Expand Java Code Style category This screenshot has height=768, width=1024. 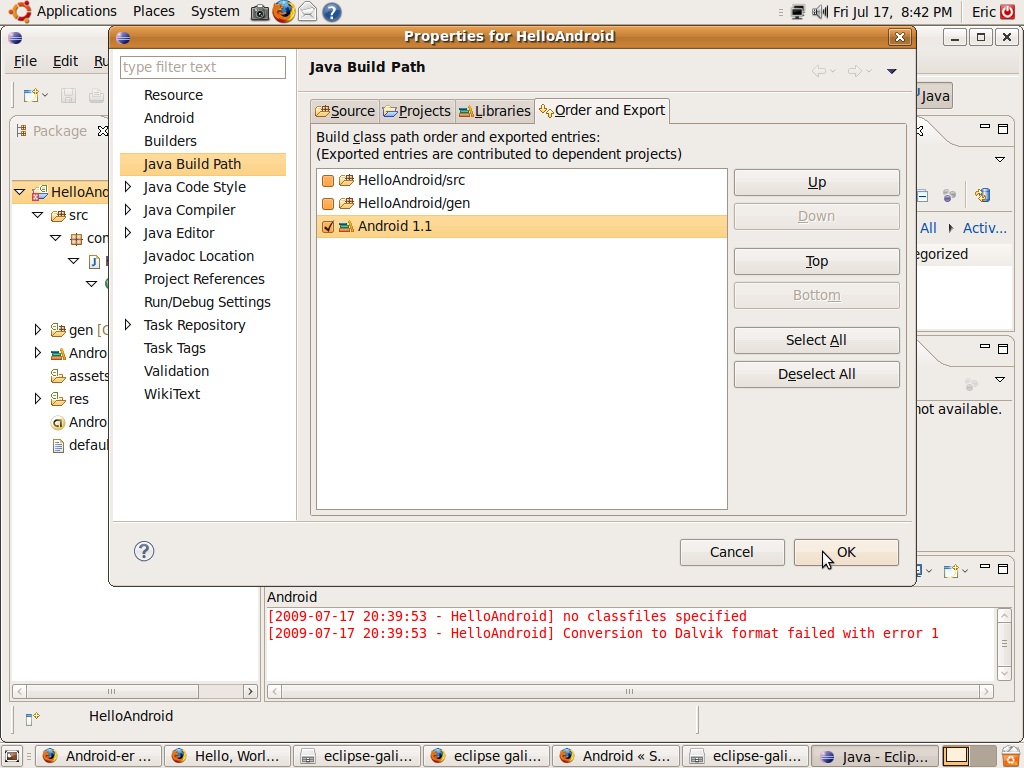pyautogui.click(x=128, y=187)
